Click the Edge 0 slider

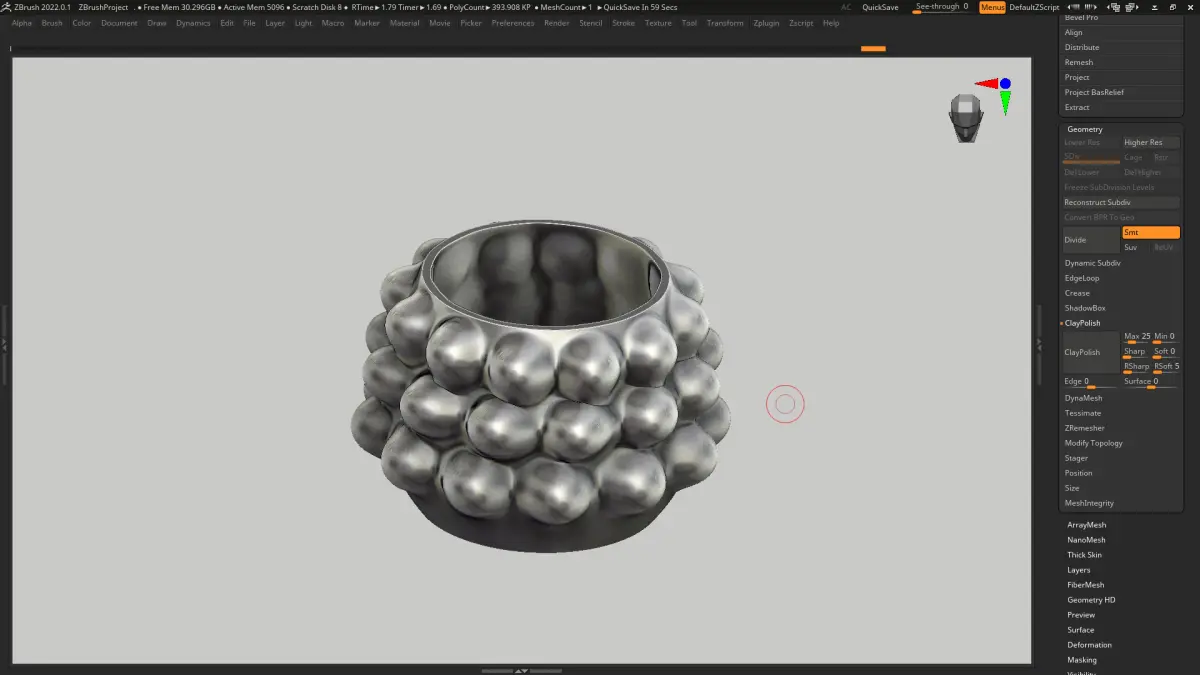tap(1091, 382)
